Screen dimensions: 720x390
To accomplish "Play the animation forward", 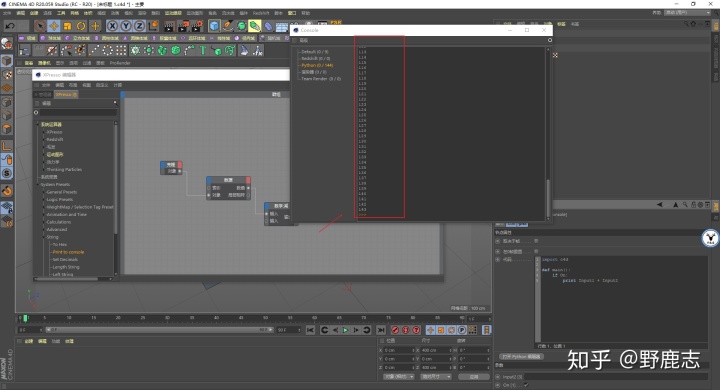I will tap(345, 330).
